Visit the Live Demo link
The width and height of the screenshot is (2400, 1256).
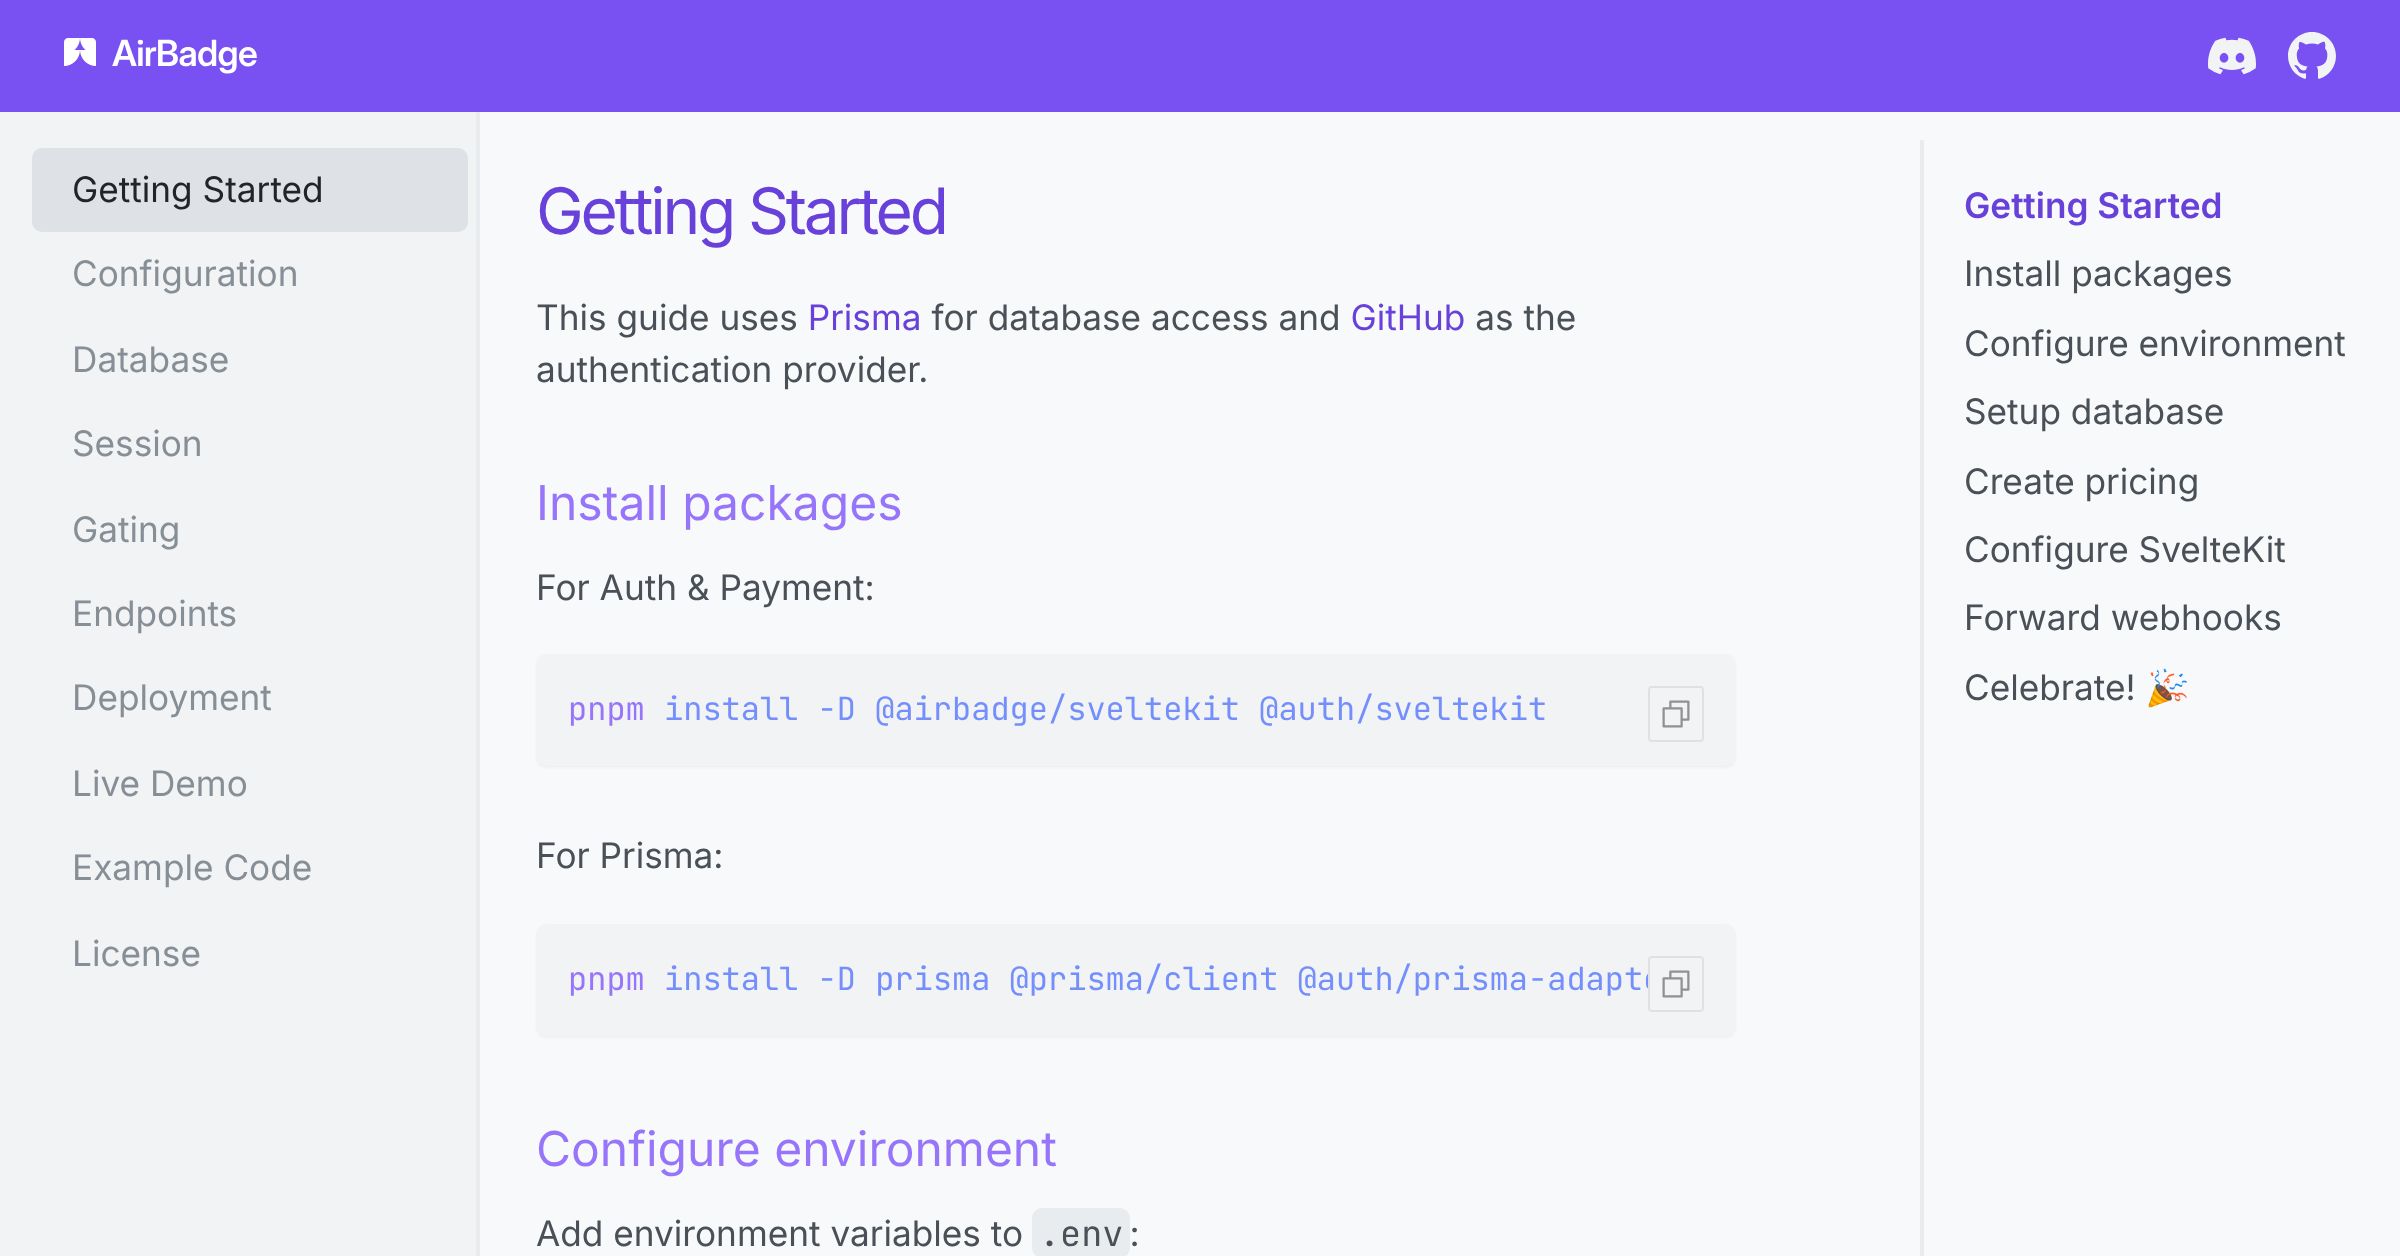(160, 783)
